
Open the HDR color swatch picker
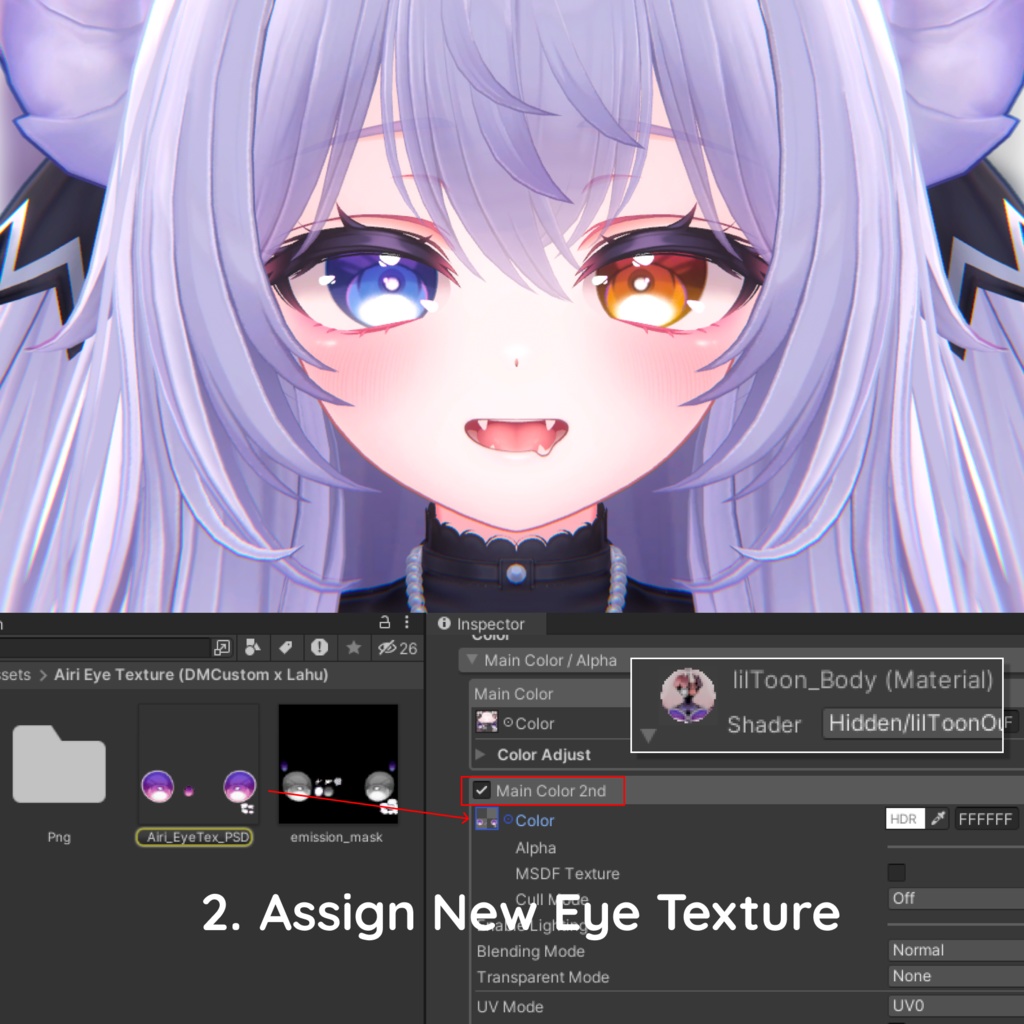[x=904, y=818]
